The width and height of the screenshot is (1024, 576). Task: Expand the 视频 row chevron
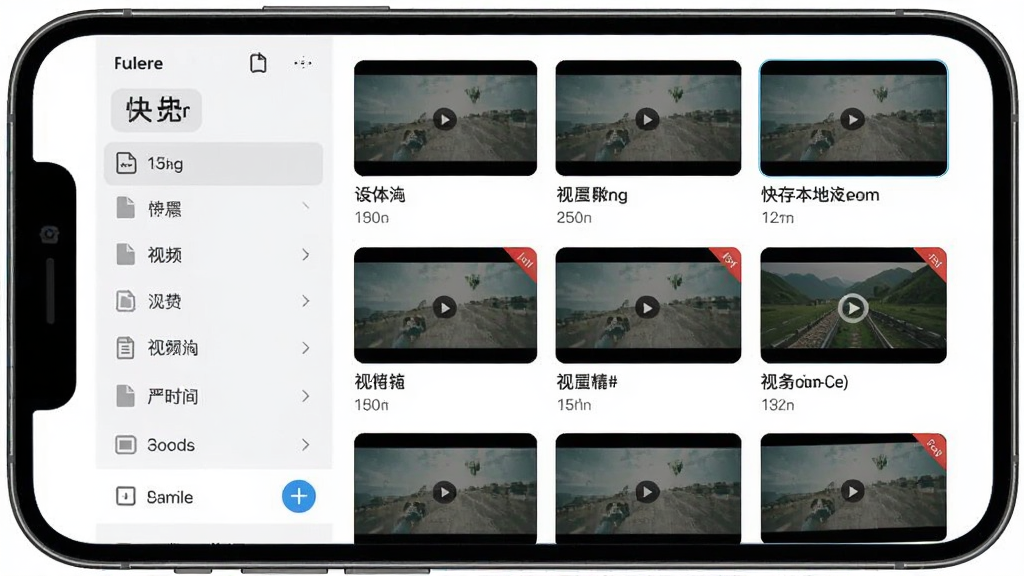tap(306, 254)
